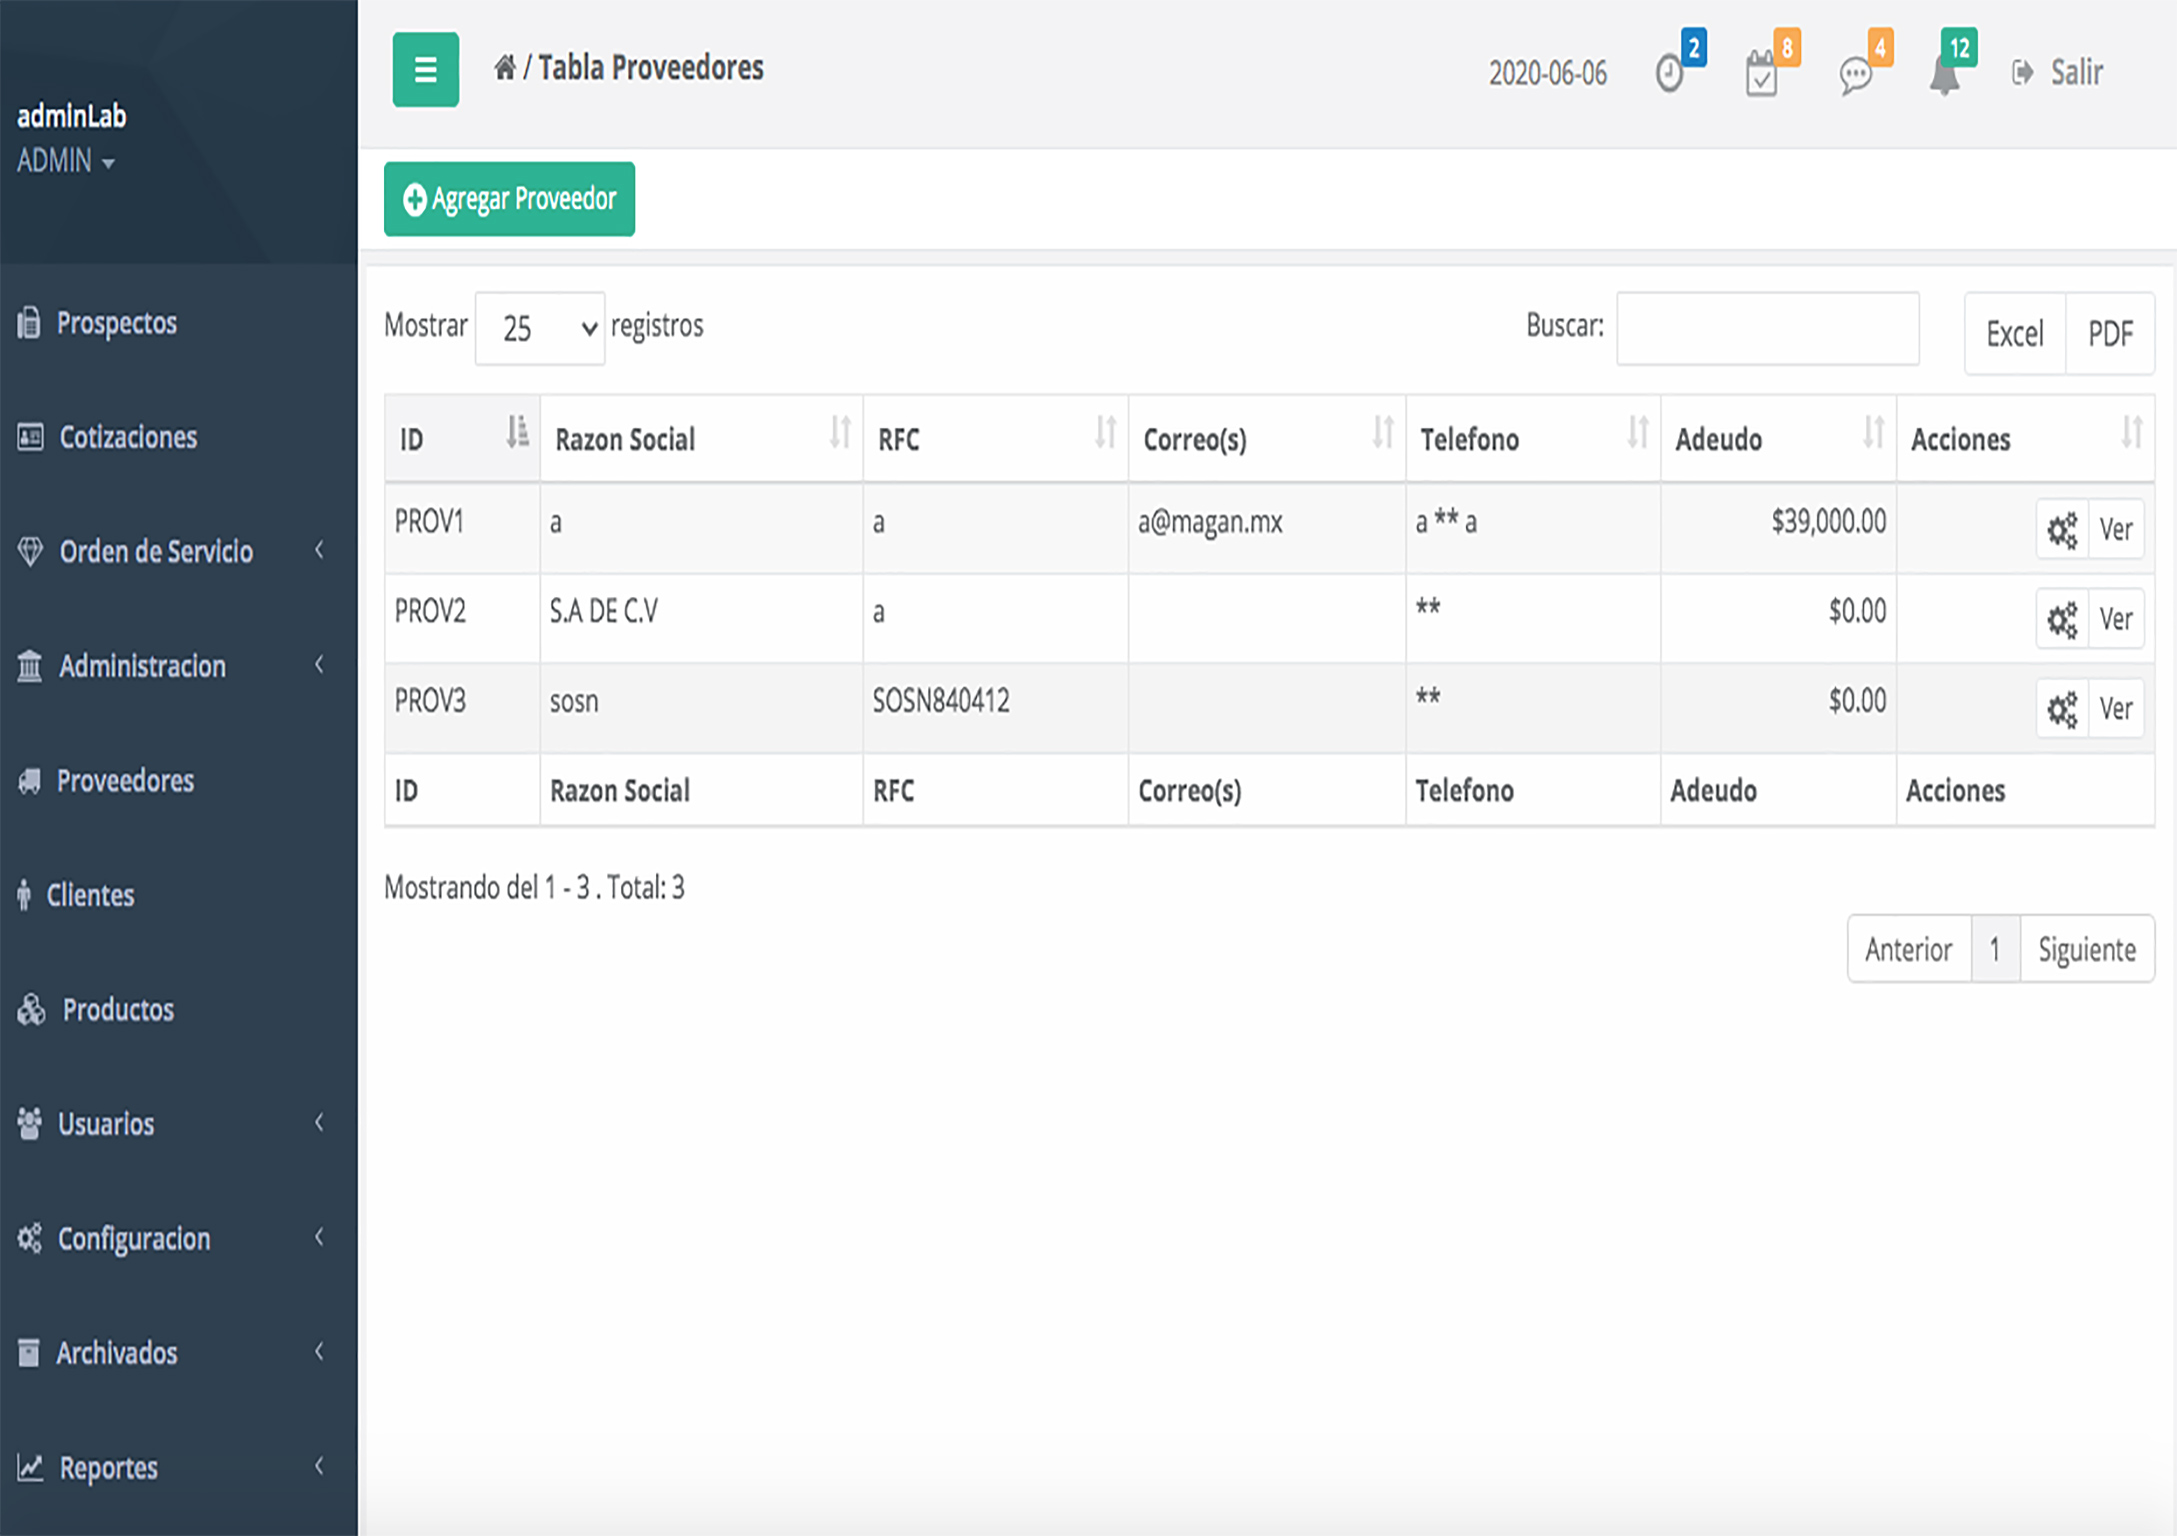Expand Archivados submenu chevron

pos(319,1351)
